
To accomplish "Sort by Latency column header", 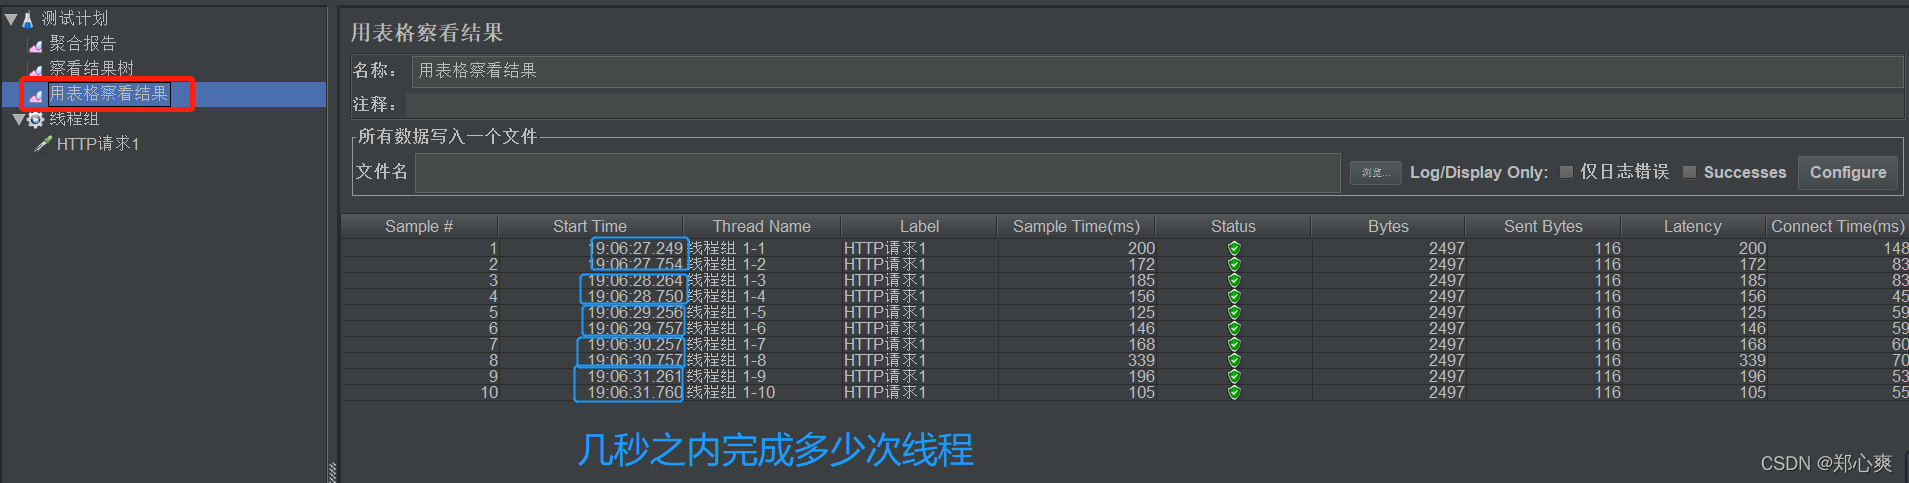I will [x=1693, y=226].
